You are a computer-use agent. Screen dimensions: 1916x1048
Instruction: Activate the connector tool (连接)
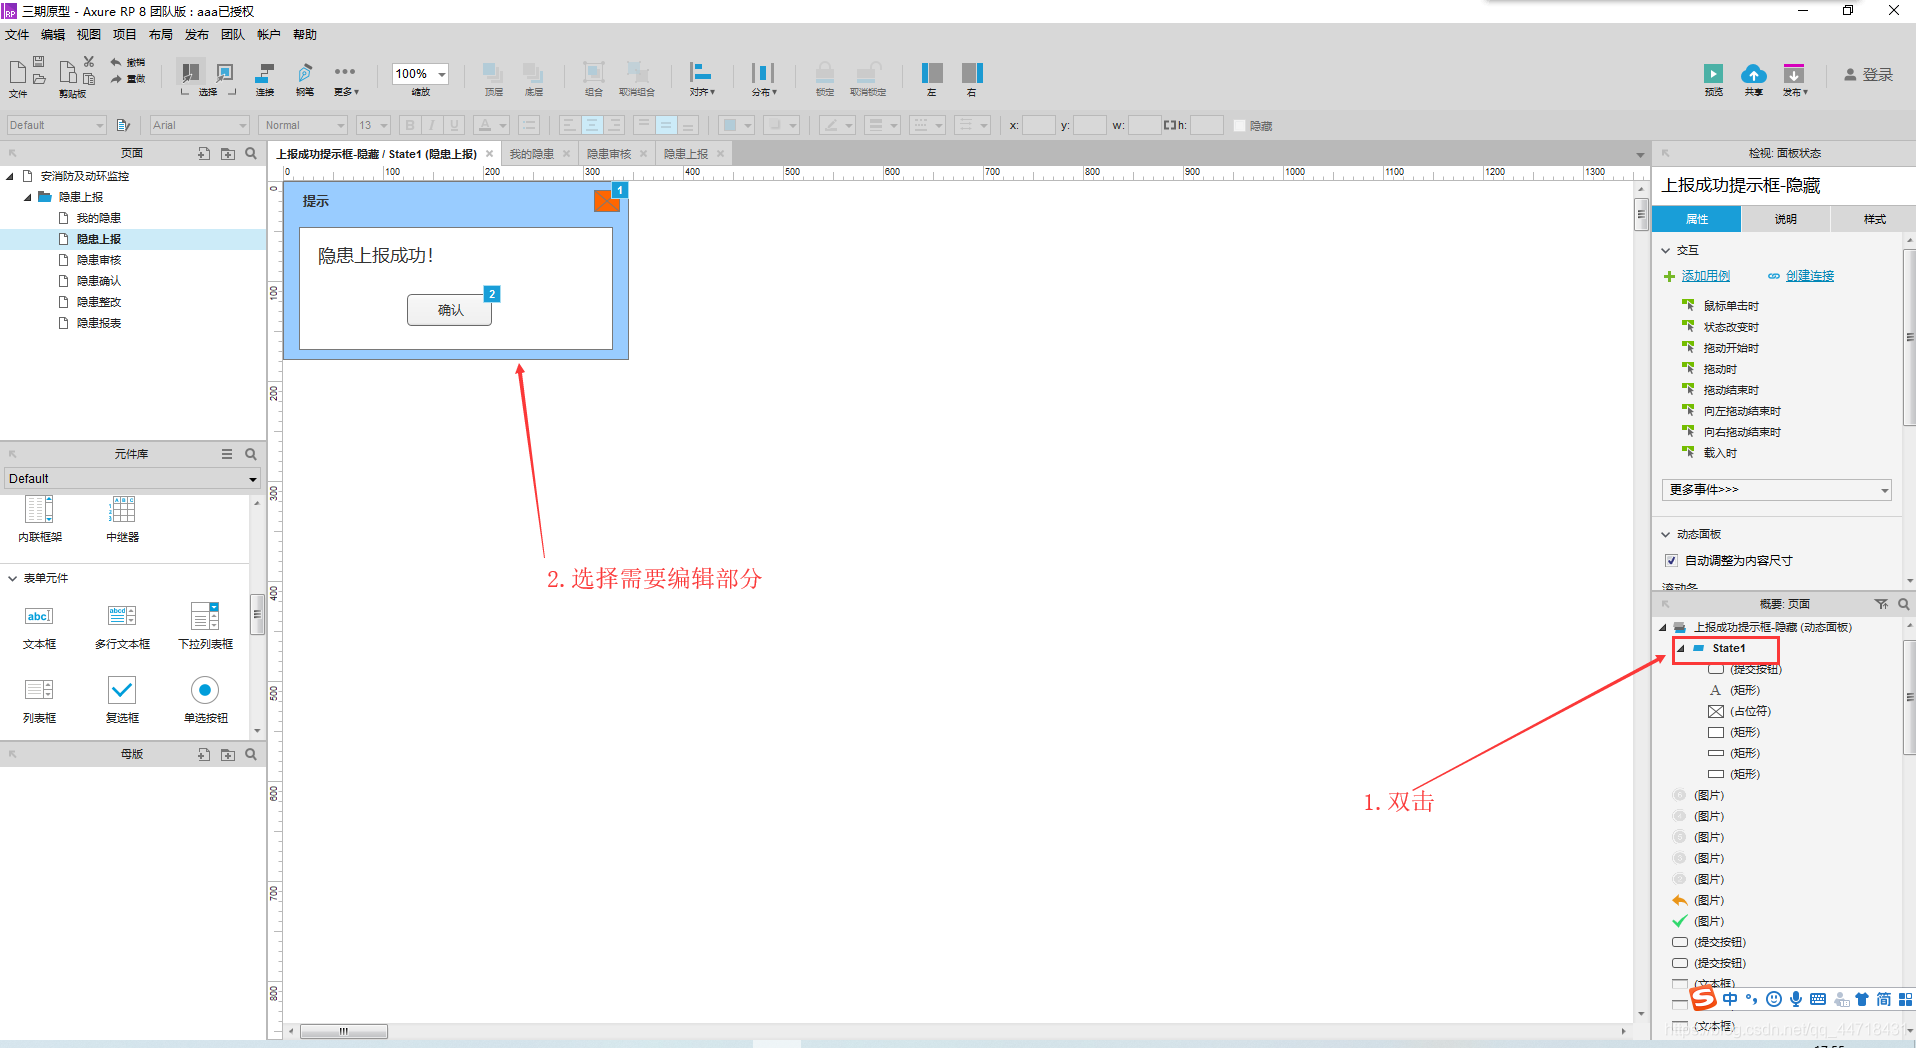(265, 73)
